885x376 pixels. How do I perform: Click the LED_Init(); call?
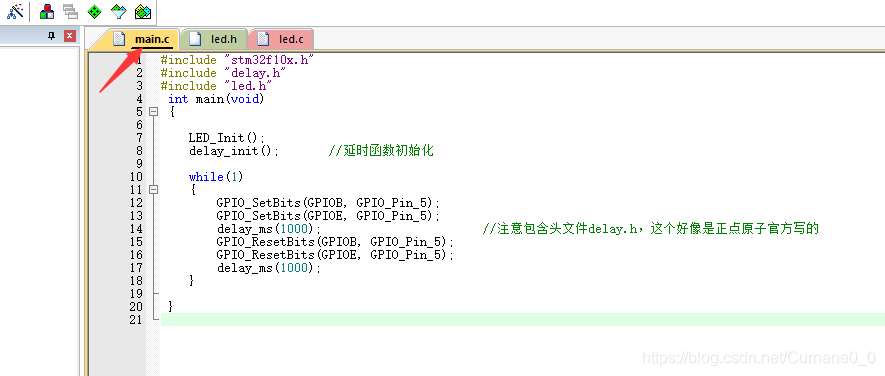click(226, 138)
